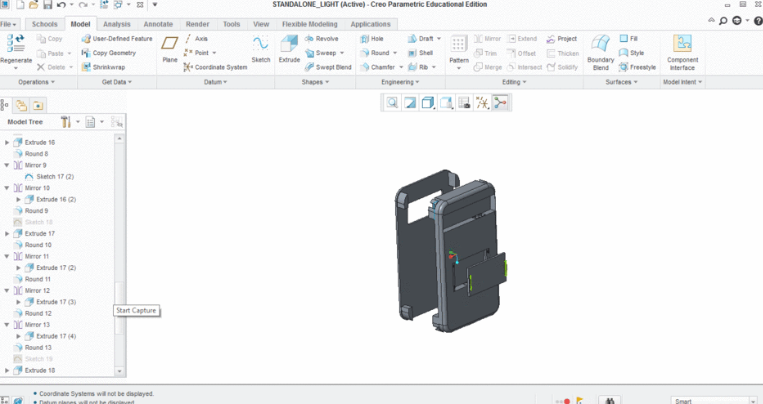Select the Swept Blend tool
Image resolution: width=763 pixels, height=404 pixels.
(328, 67)
